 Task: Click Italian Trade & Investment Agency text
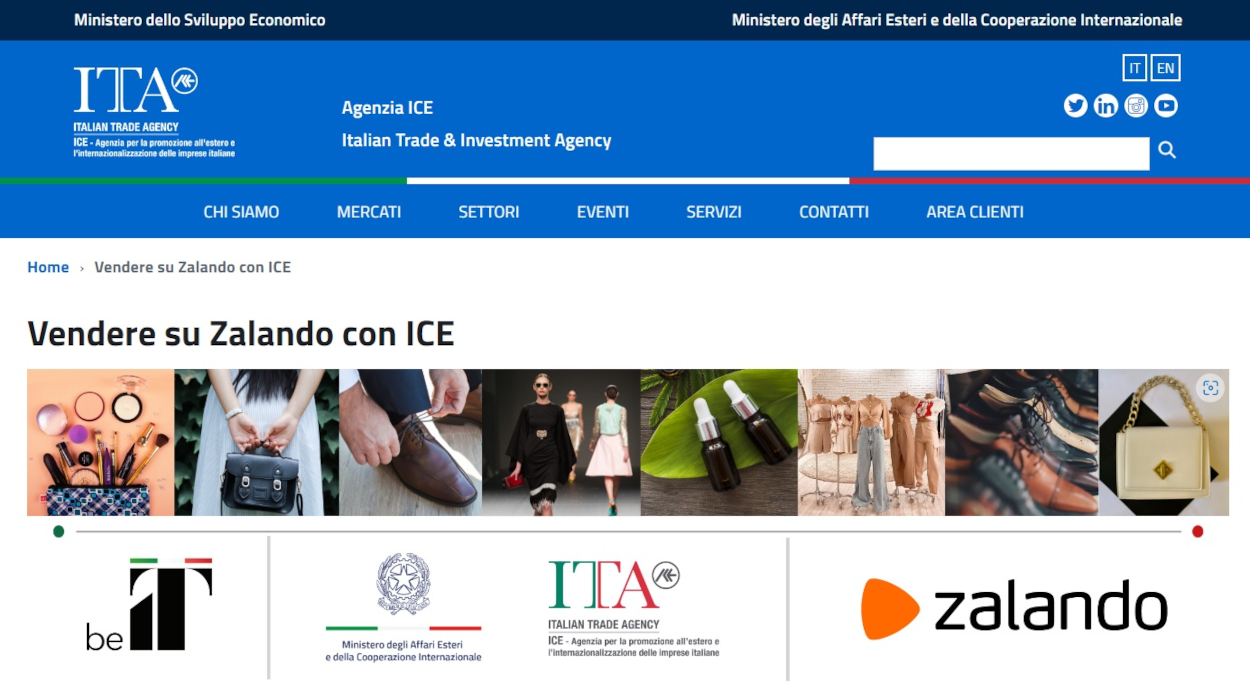click(x=476, y=140)
